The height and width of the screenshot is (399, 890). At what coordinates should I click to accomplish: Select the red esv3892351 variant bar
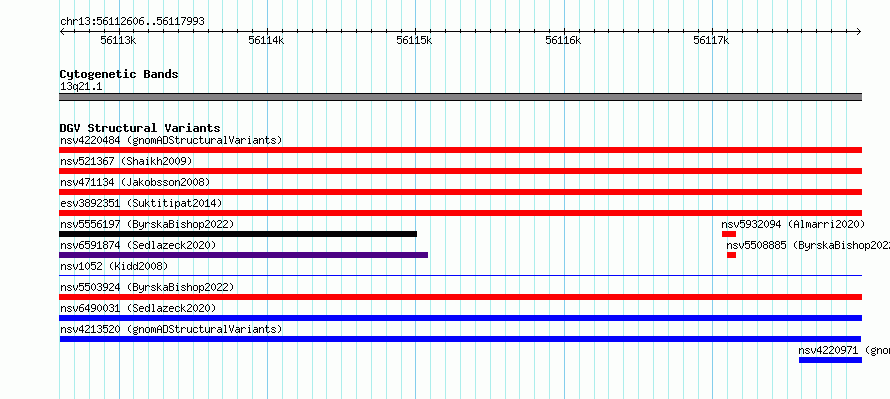click(460, 213)
